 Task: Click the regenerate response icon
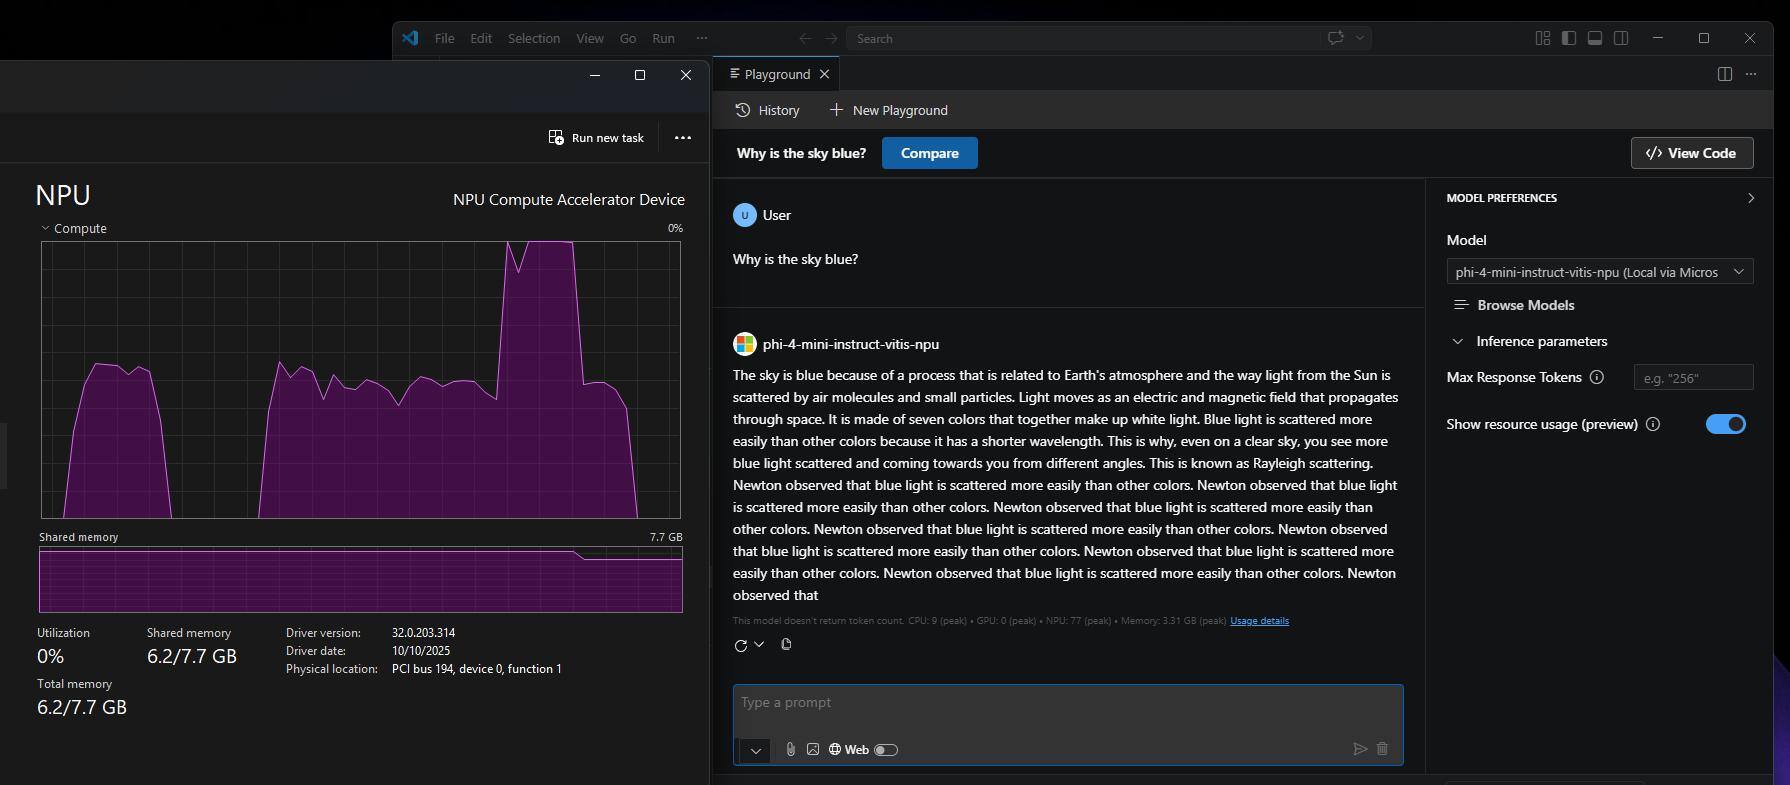point(741,645)
